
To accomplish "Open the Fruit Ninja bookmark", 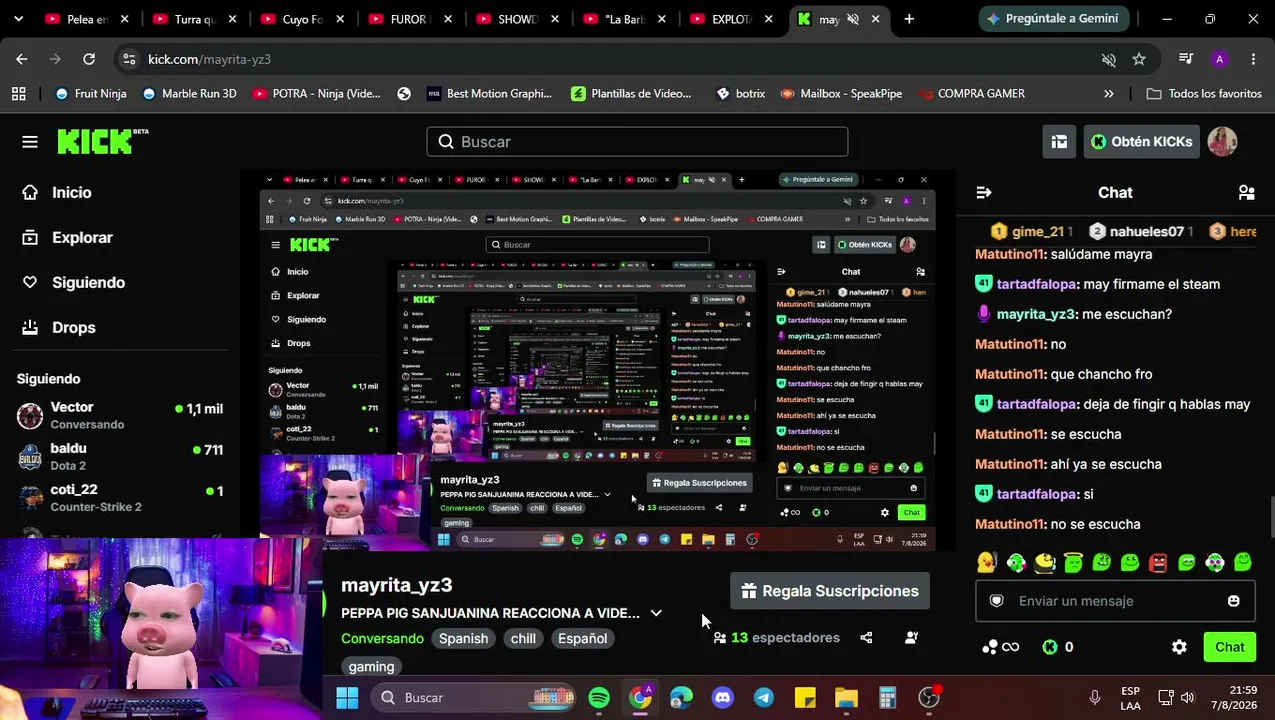I will click(x=91, y=94).
